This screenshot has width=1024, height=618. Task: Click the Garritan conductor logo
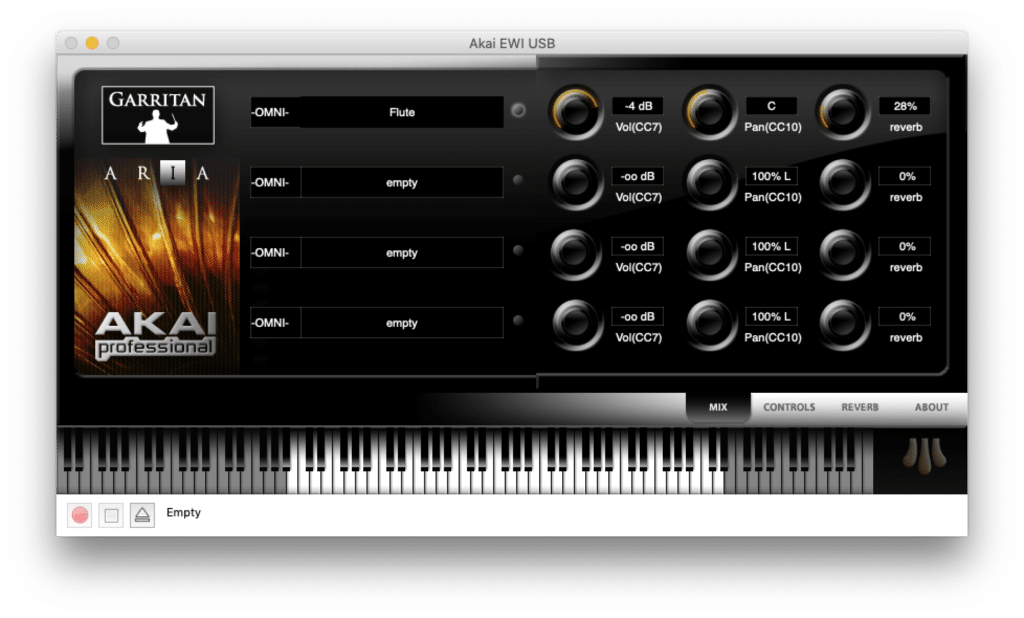(158, 115)
